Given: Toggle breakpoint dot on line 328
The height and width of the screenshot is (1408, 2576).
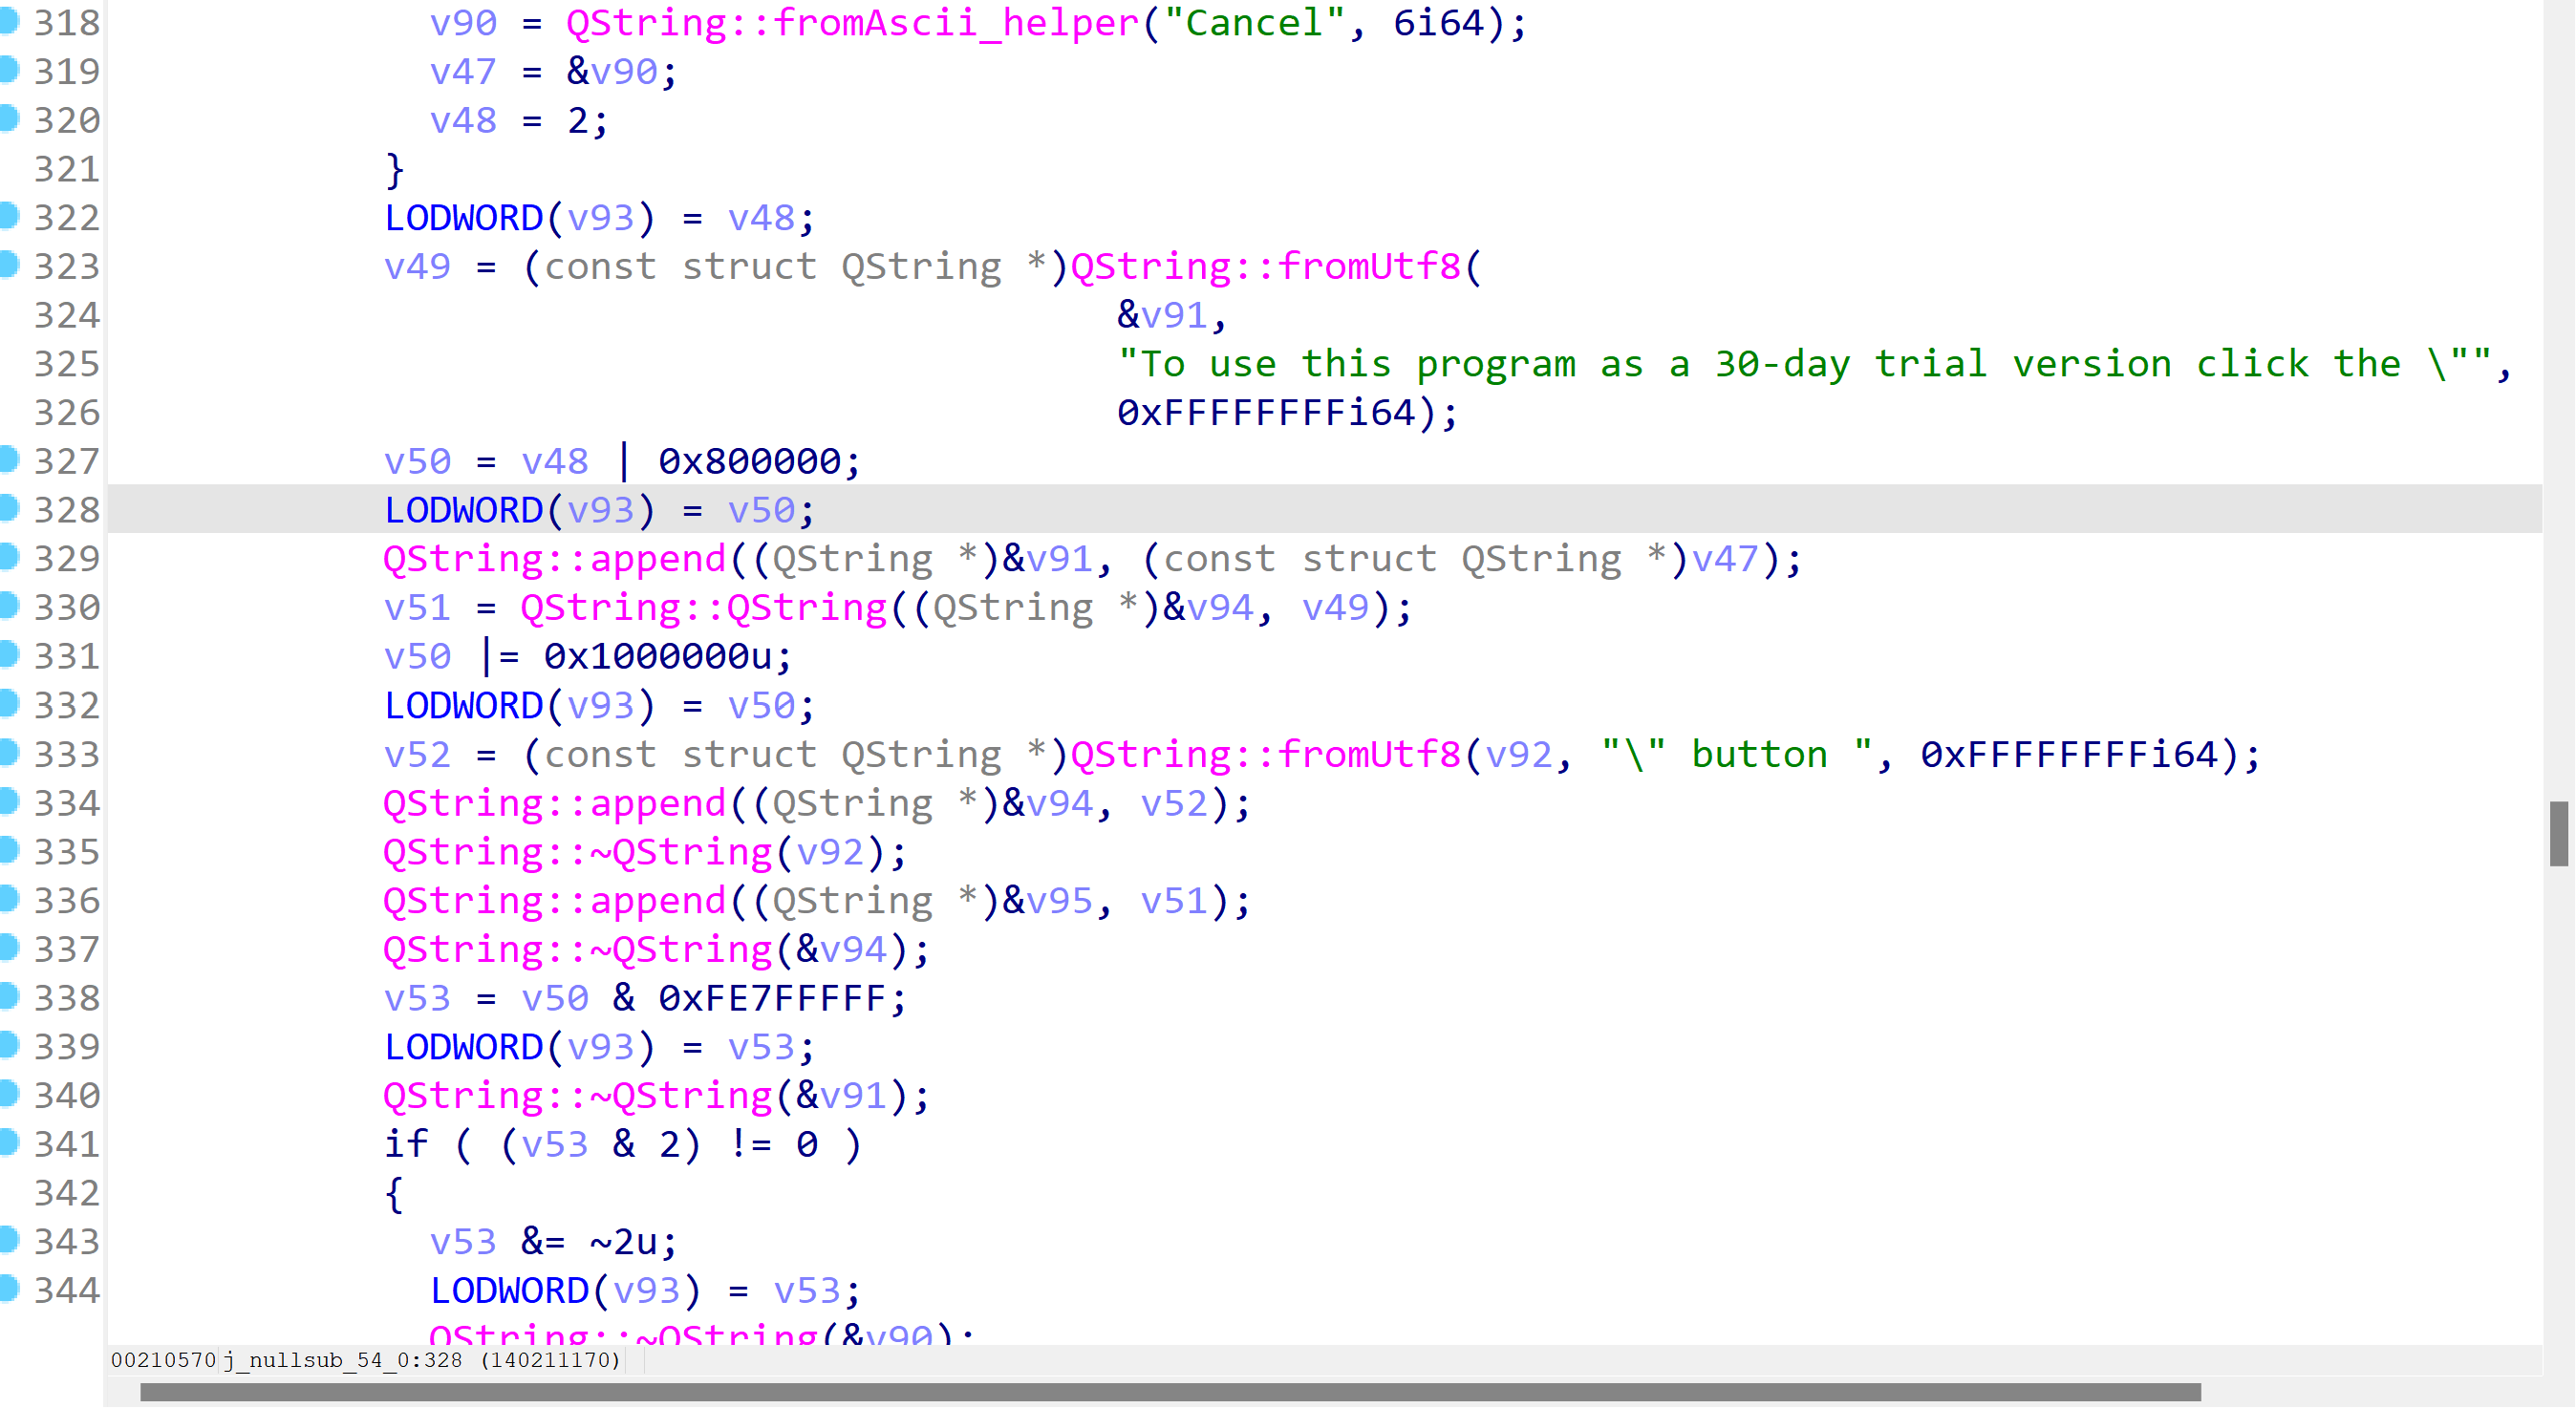Looking at the screenshot, I should coord(9,509).
